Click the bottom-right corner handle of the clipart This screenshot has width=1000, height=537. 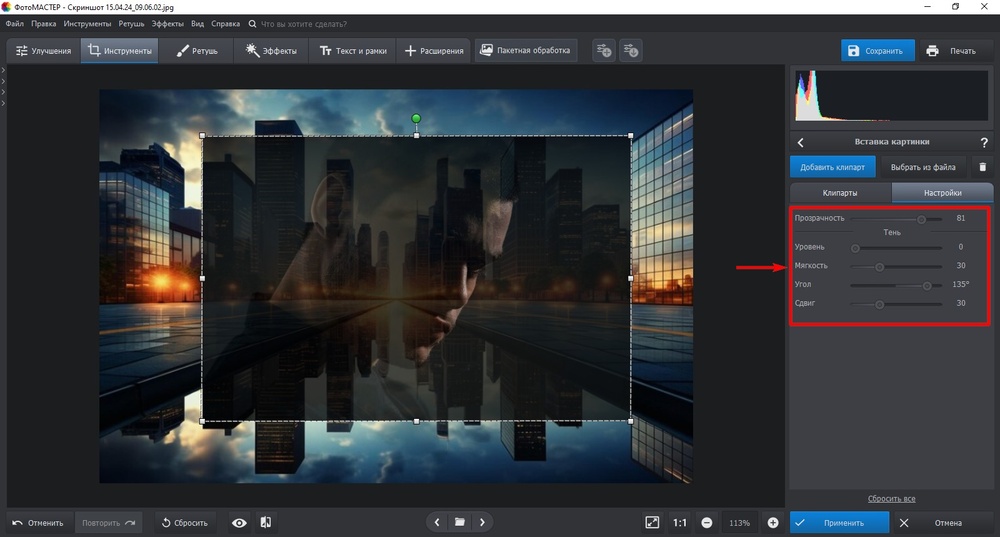point(631,421)
